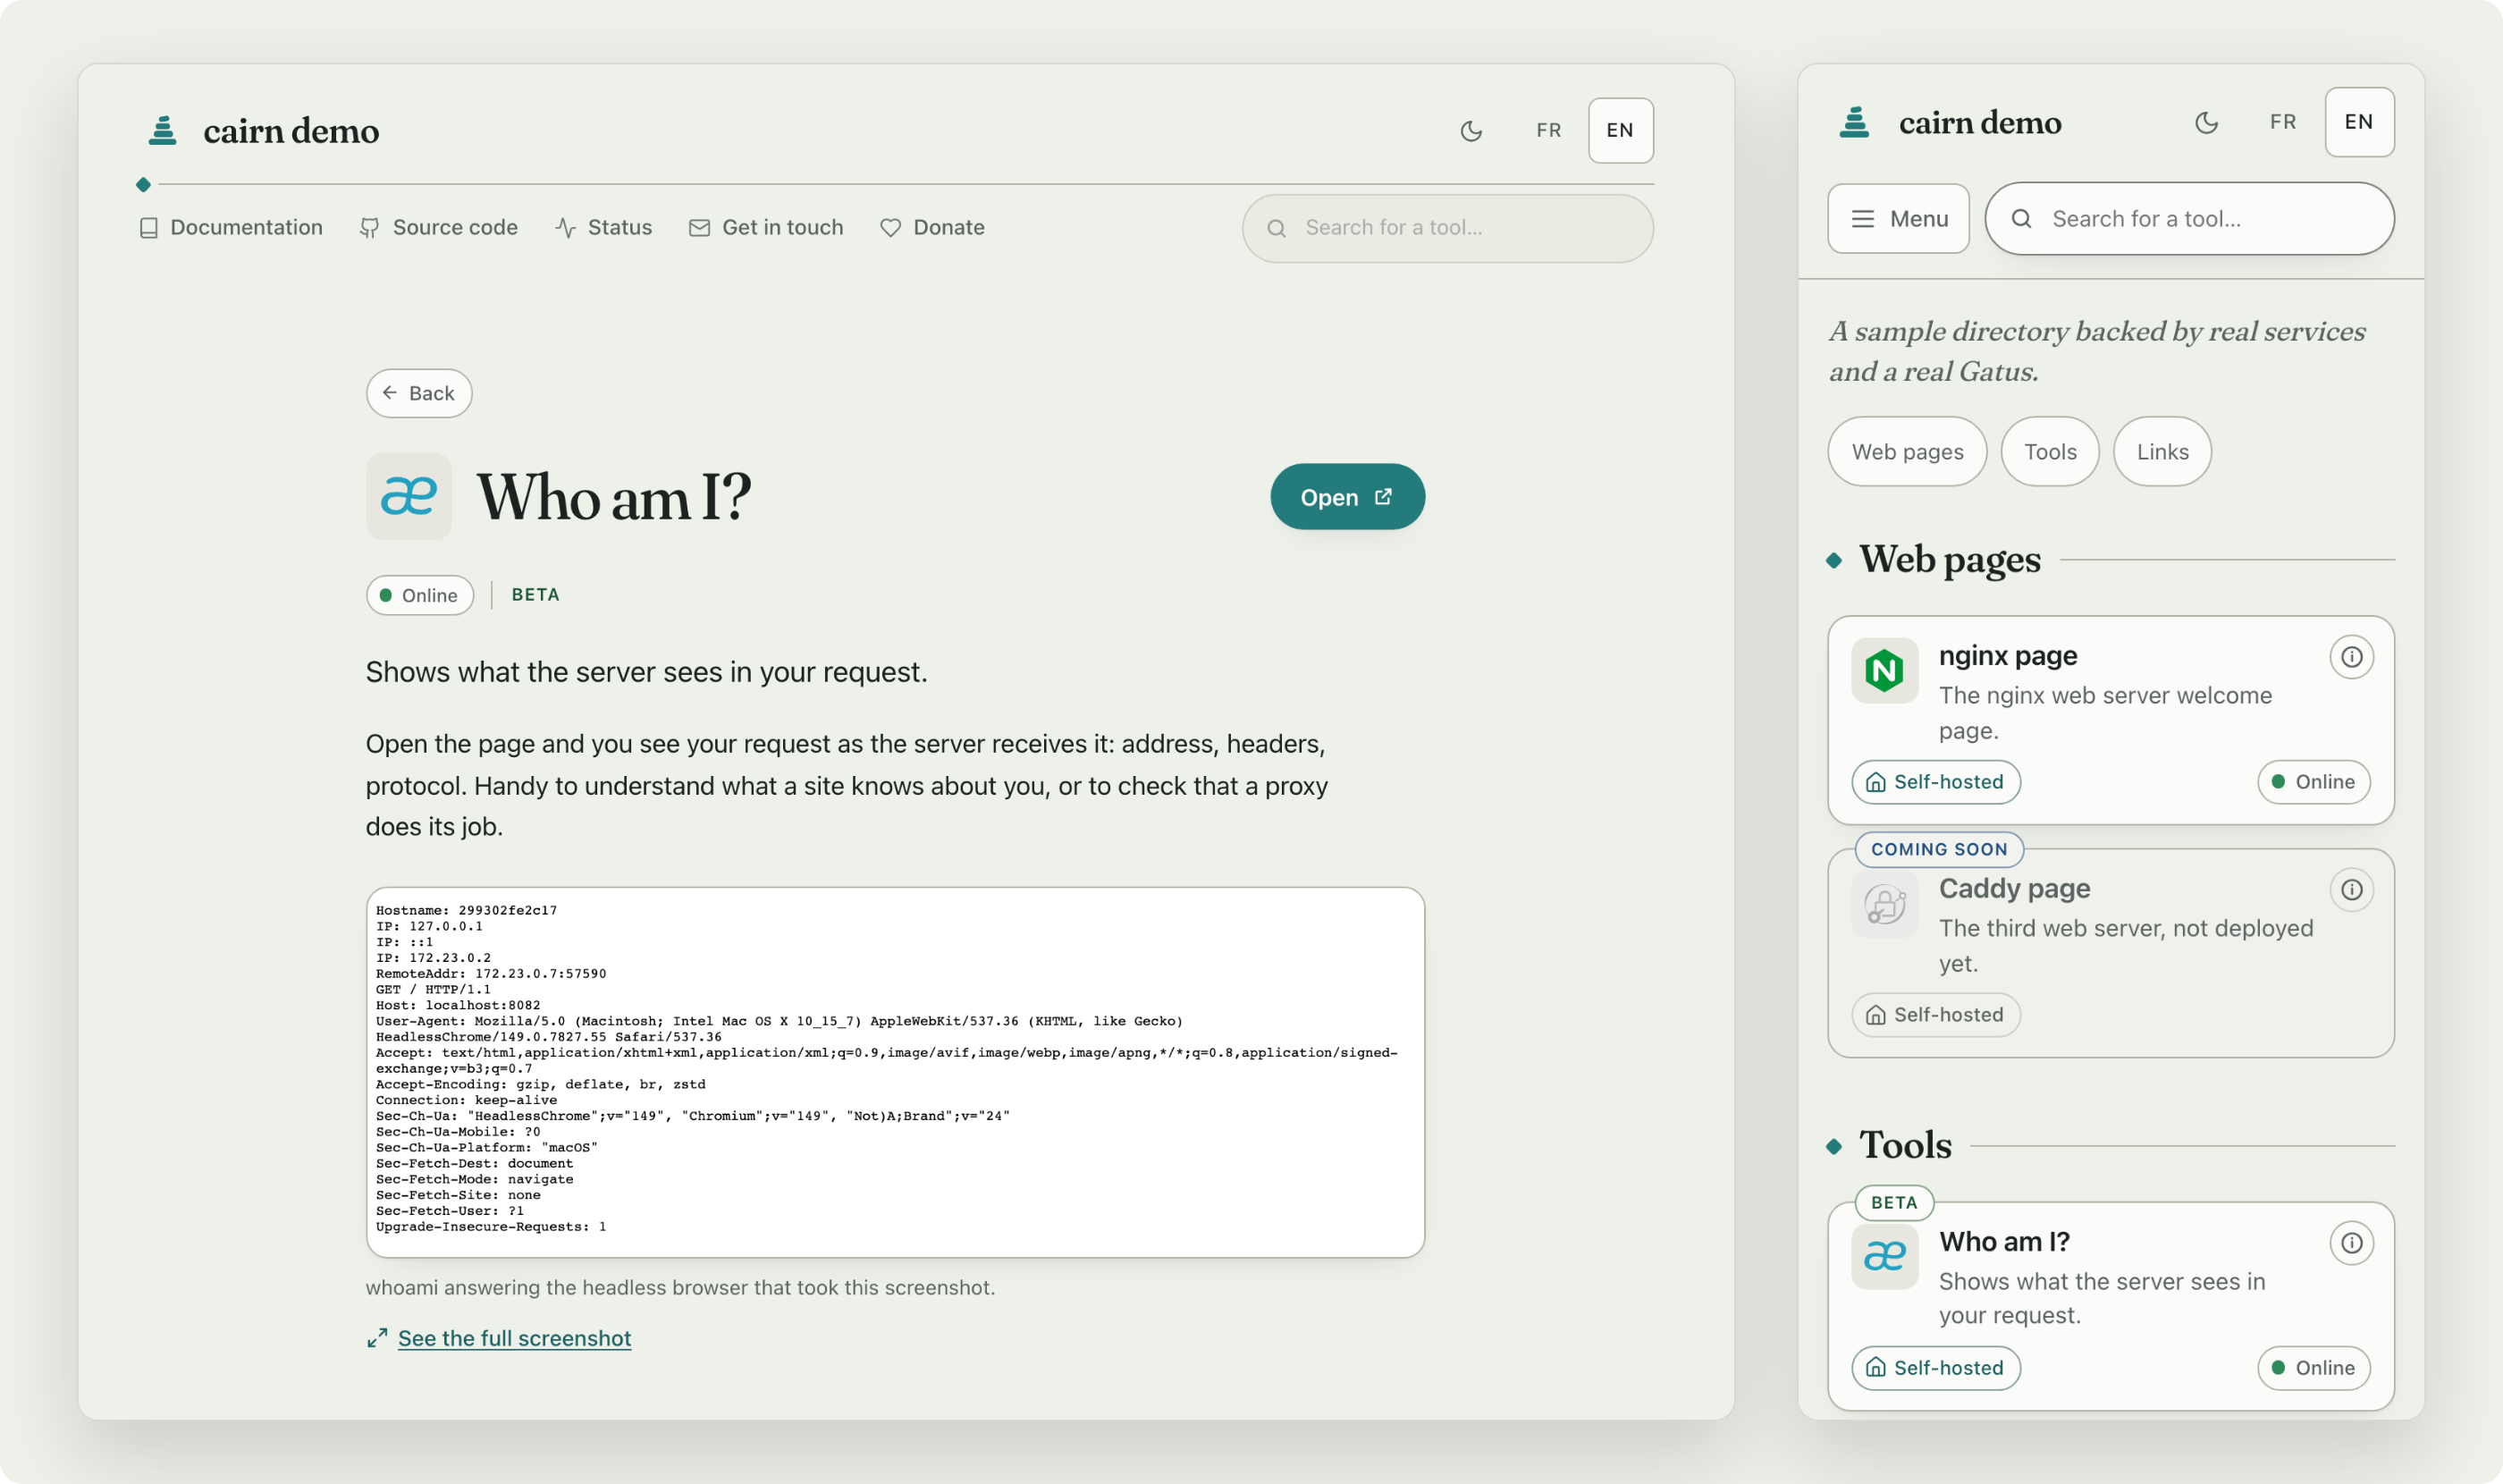Open Documentation from the navigation
The height and width of the screenshot is (1484, 2503).
coord(231,227)
